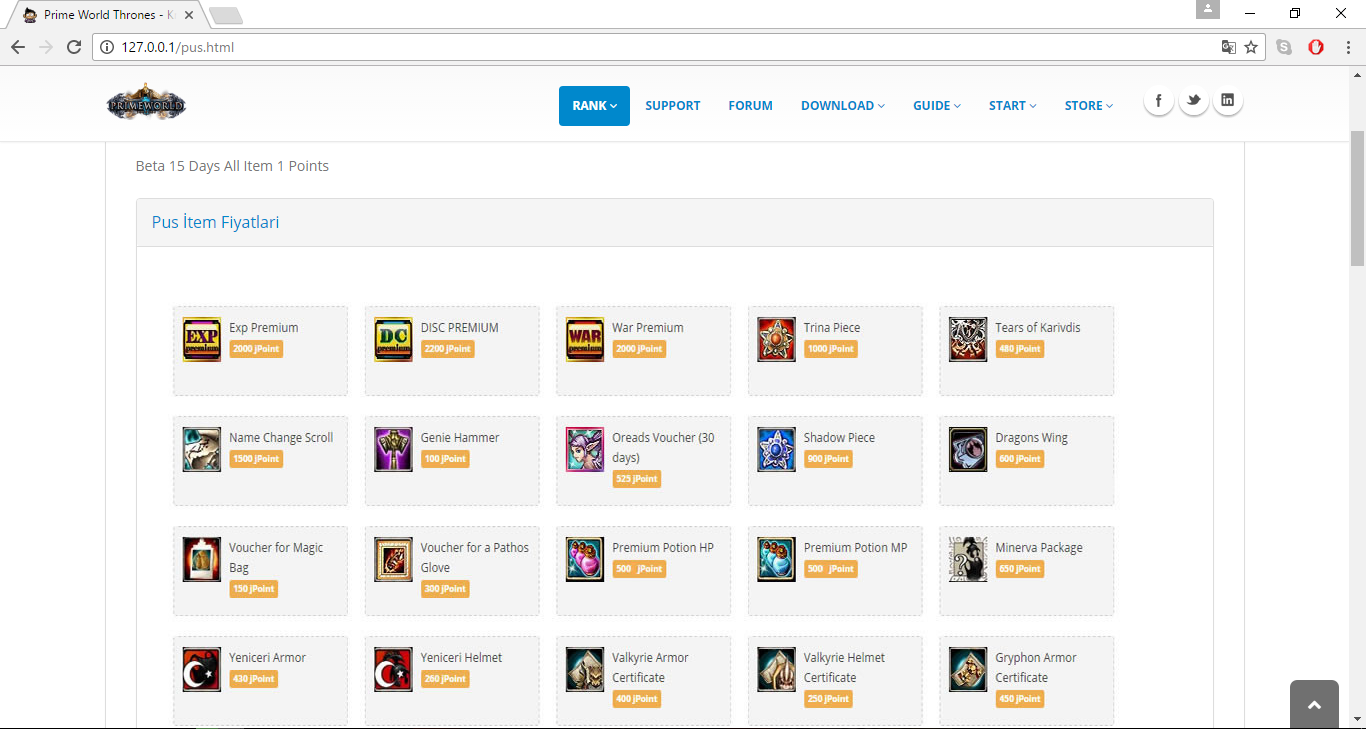
Task: Open the Twitter social link
Action: coord(1193,101)
